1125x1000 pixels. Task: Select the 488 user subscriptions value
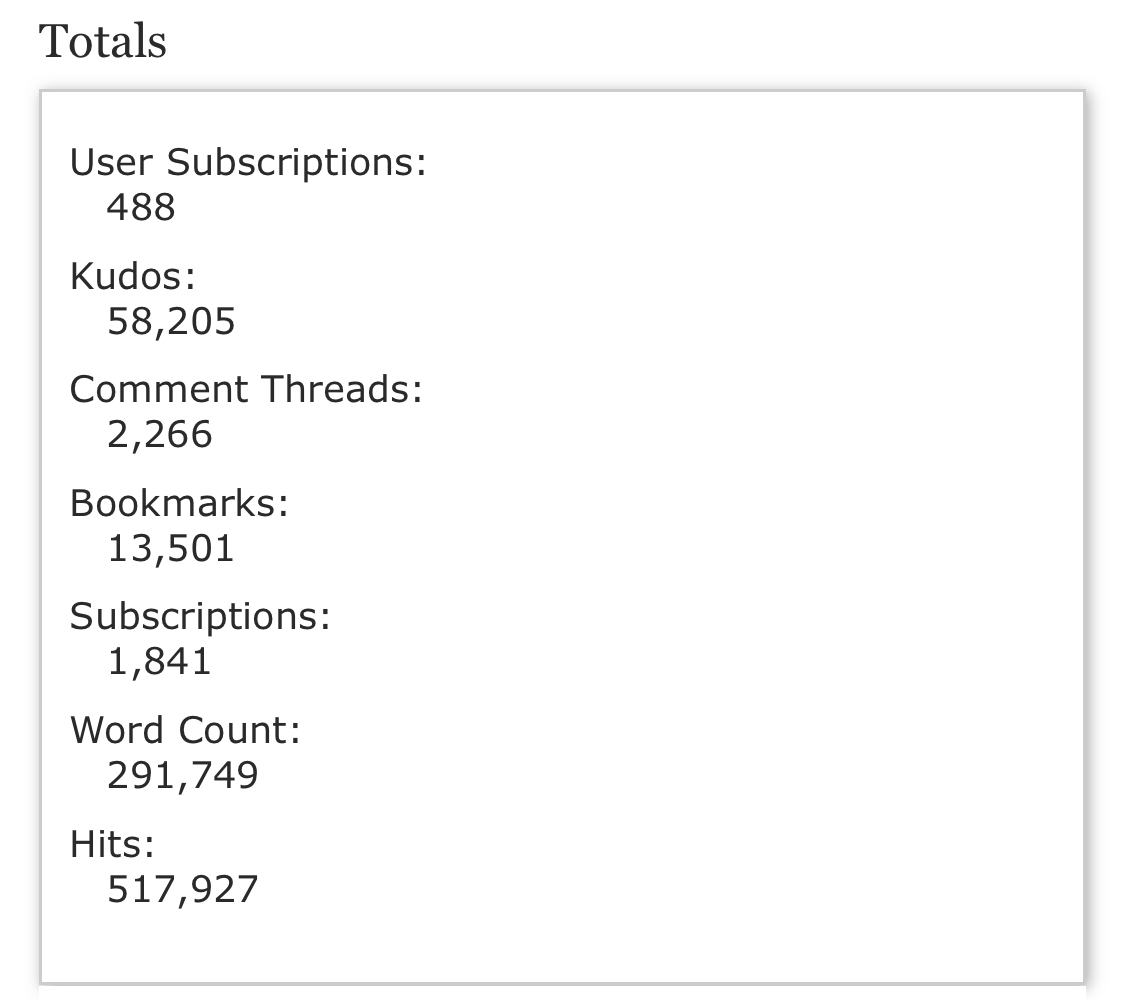(x=141, y=207)
